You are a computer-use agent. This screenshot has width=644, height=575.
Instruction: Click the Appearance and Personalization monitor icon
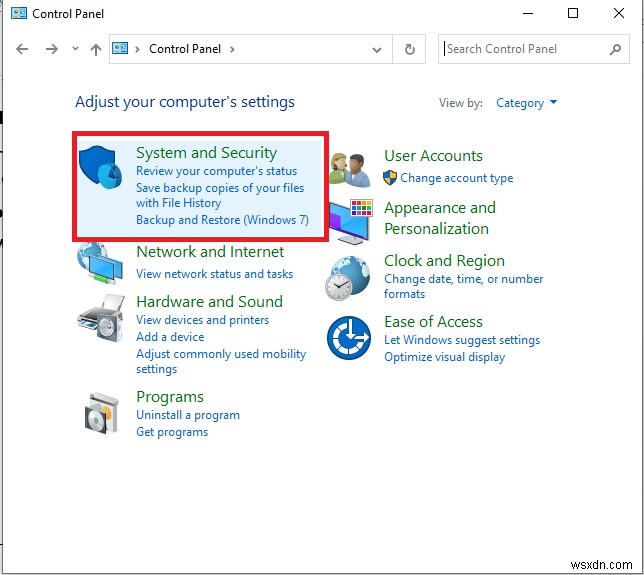350,220
